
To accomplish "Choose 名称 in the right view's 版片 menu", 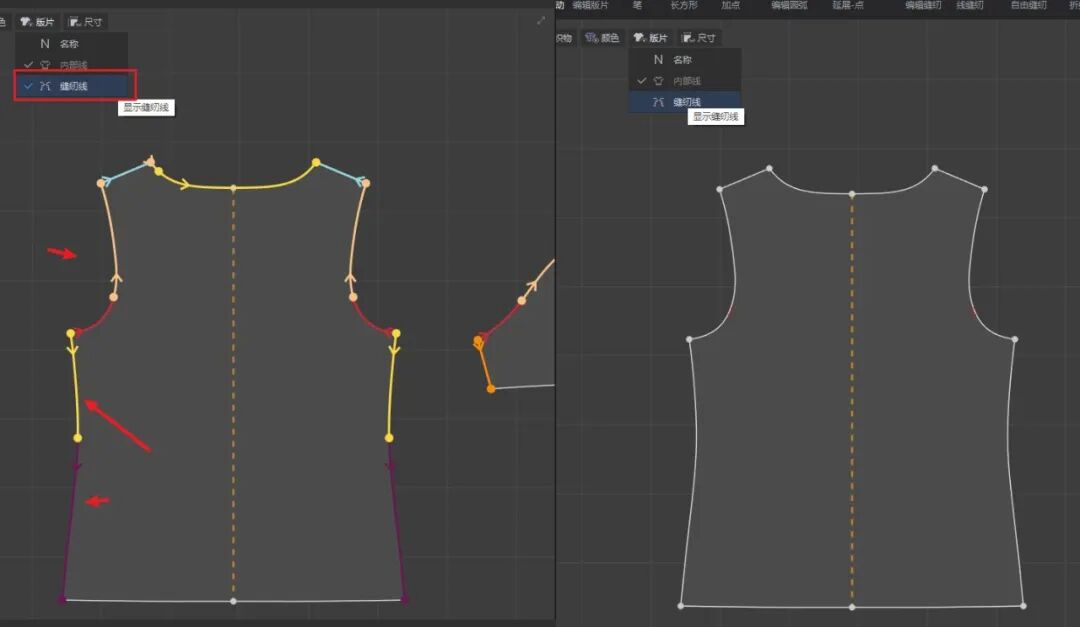I will coord(685,59).
